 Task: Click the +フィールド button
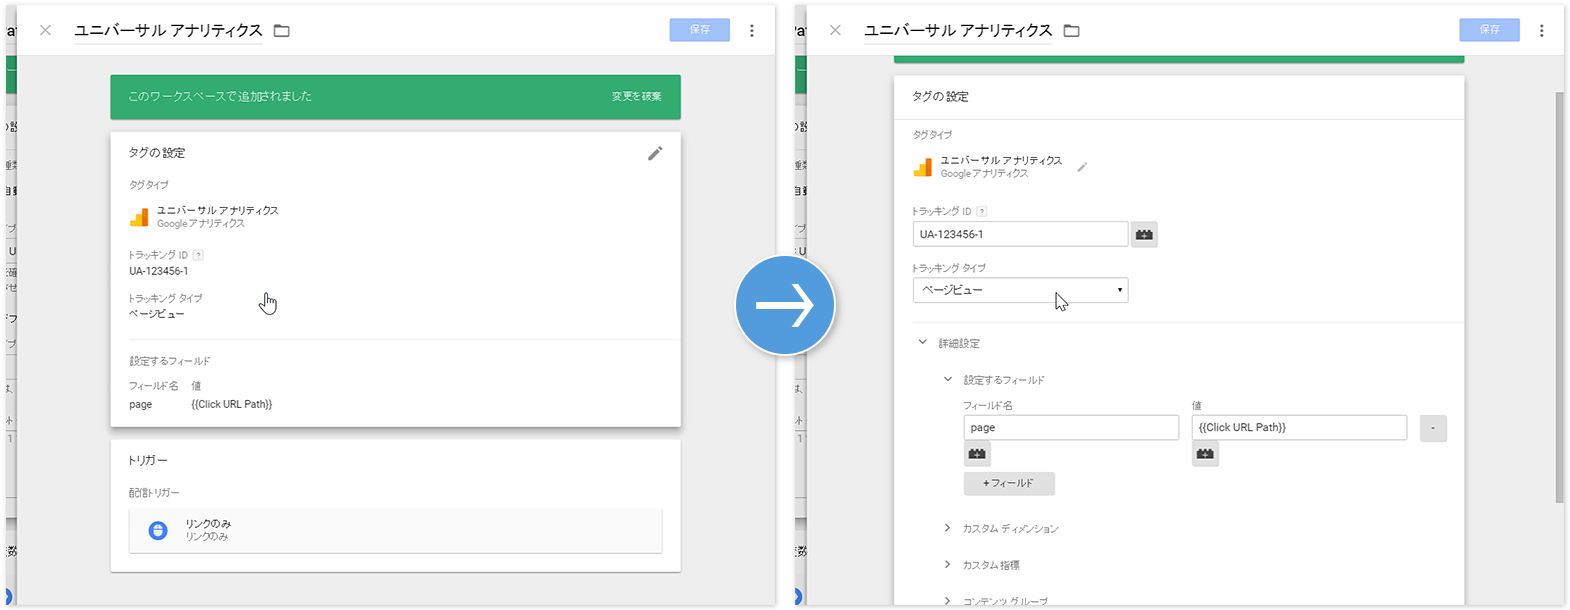[x=1009, y=483]
